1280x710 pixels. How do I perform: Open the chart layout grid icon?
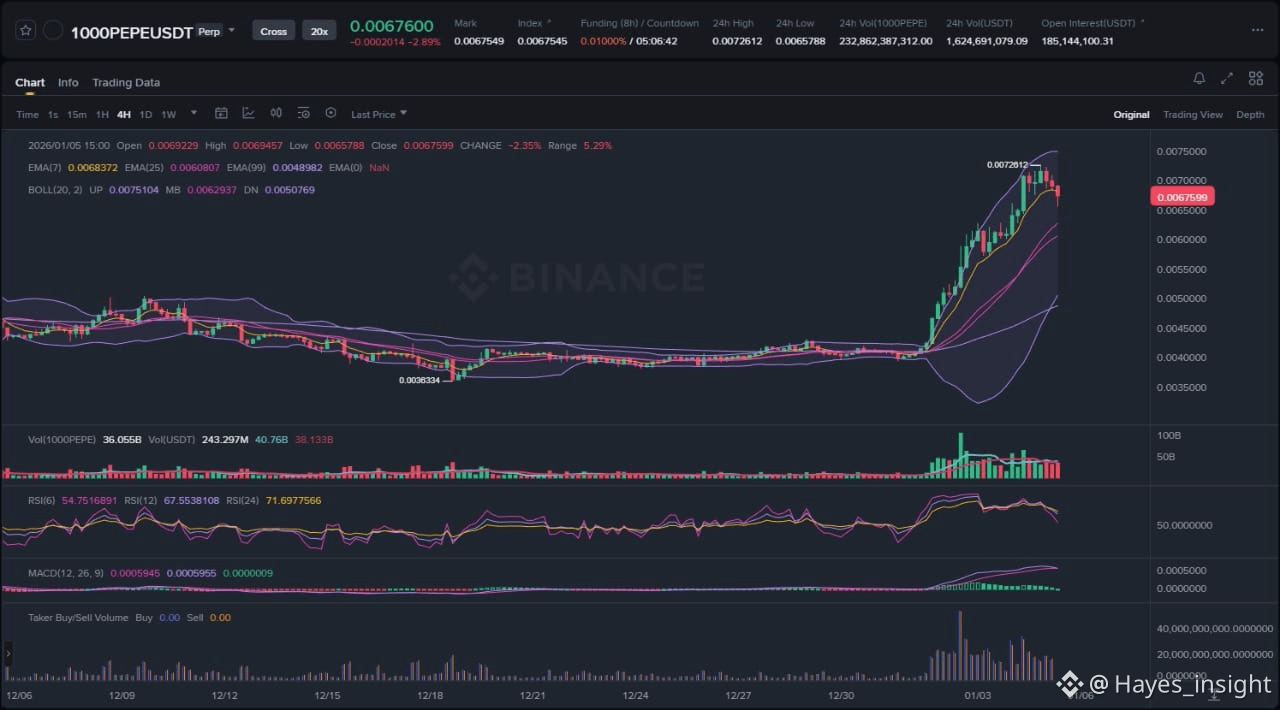click(1255, 79)
